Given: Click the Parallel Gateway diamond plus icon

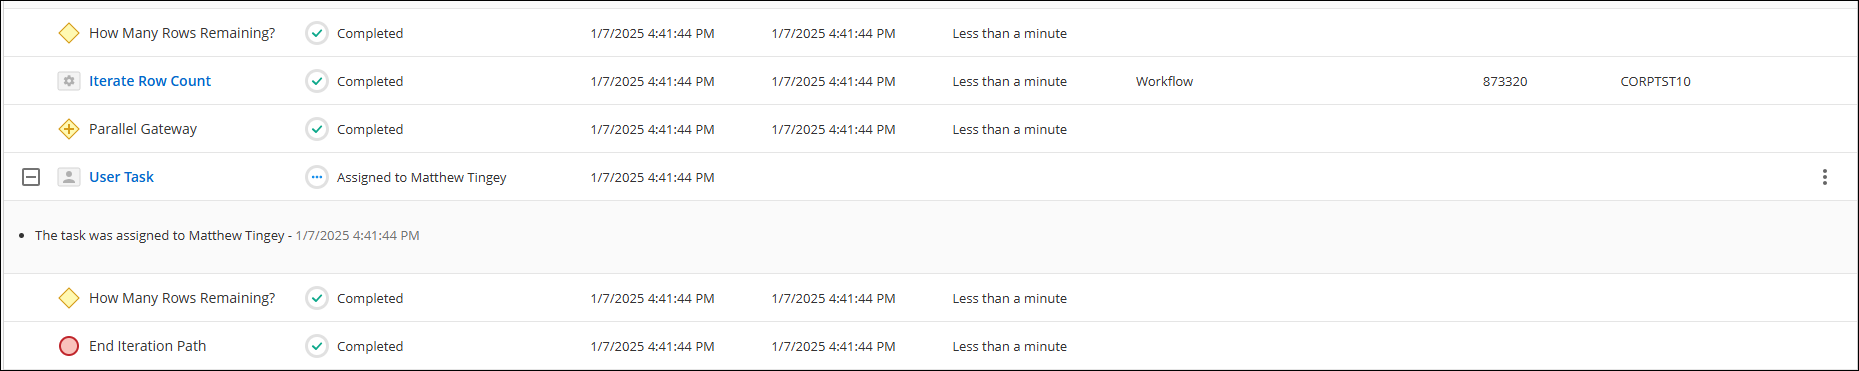Looking at the screenshot, I should click(69, 129).
